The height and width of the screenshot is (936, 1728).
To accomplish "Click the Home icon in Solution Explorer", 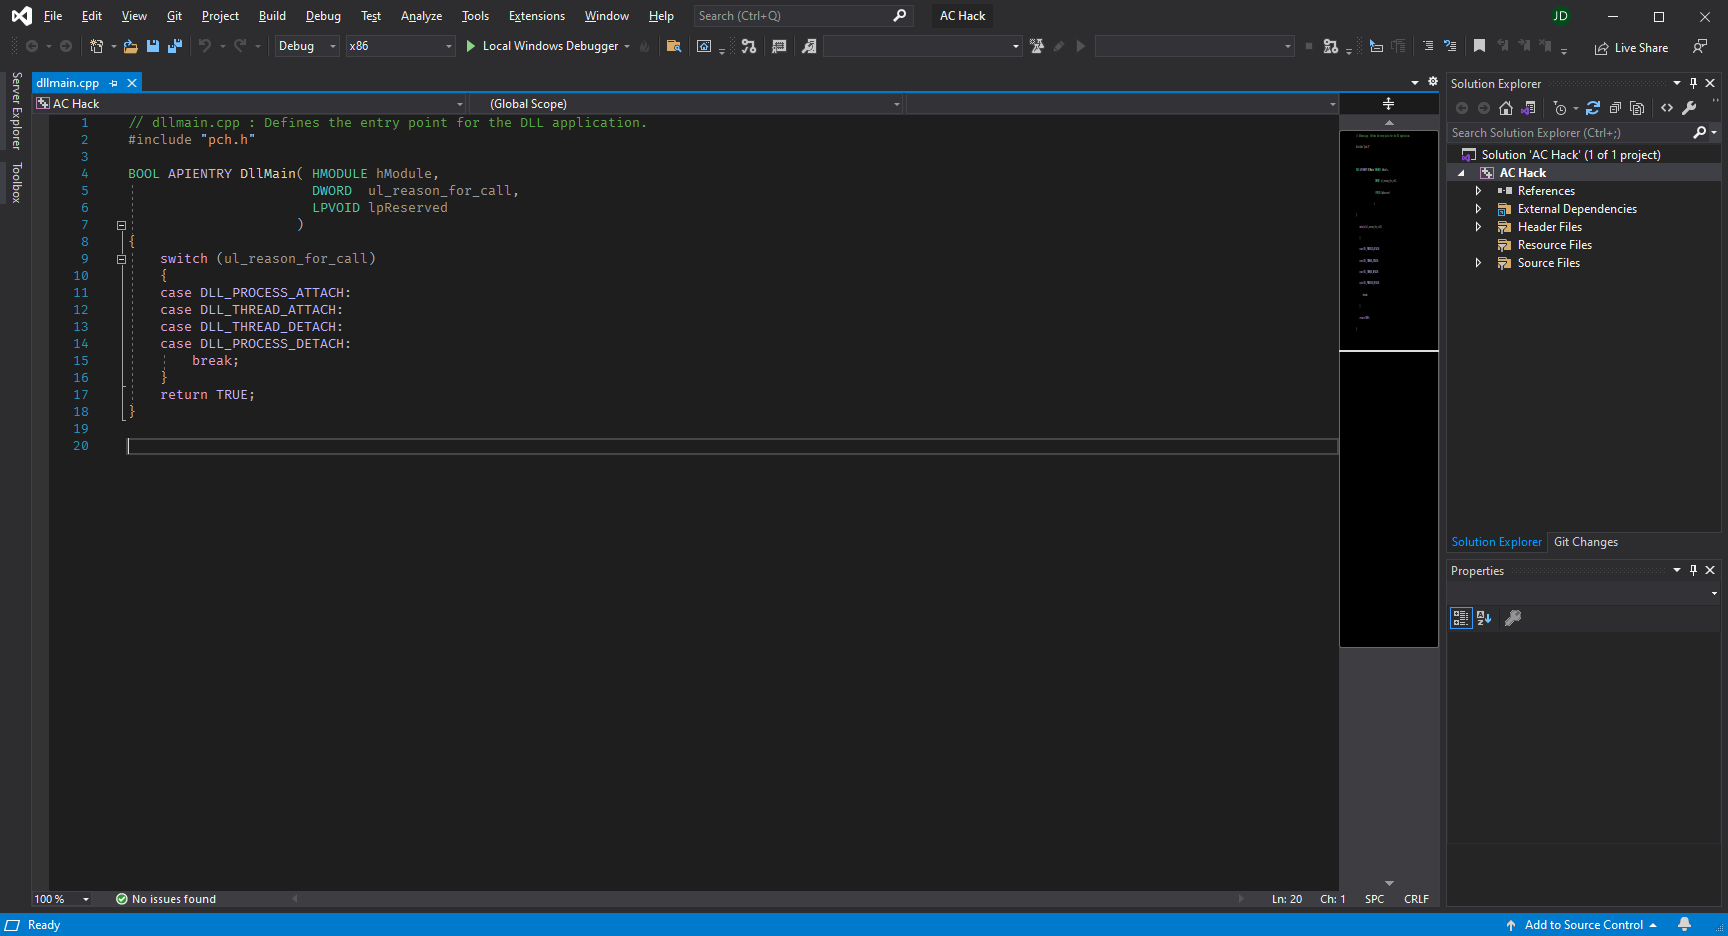I will coord(1506,108).
